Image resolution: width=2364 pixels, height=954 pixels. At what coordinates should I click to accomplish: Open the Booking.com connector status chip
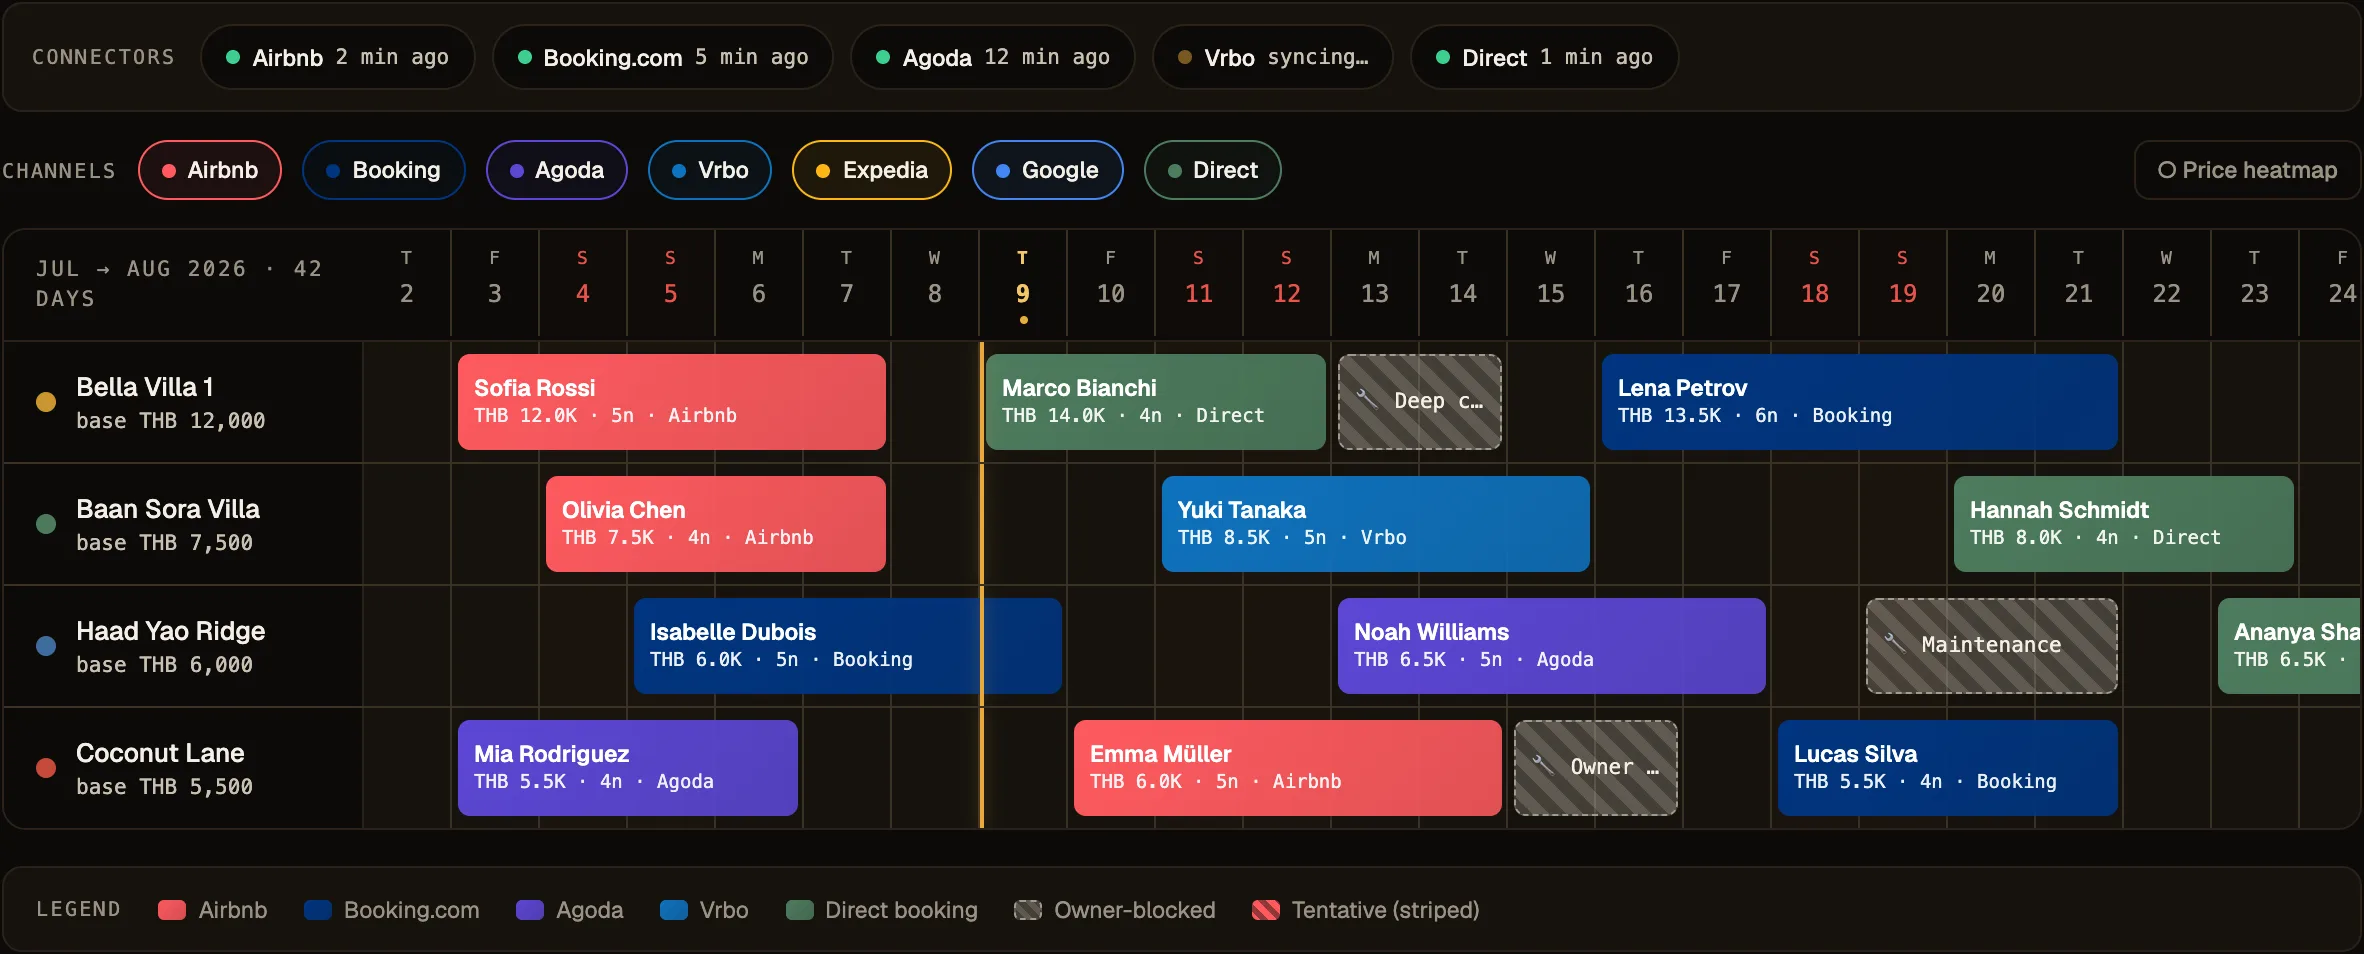[x=663, y=57]
